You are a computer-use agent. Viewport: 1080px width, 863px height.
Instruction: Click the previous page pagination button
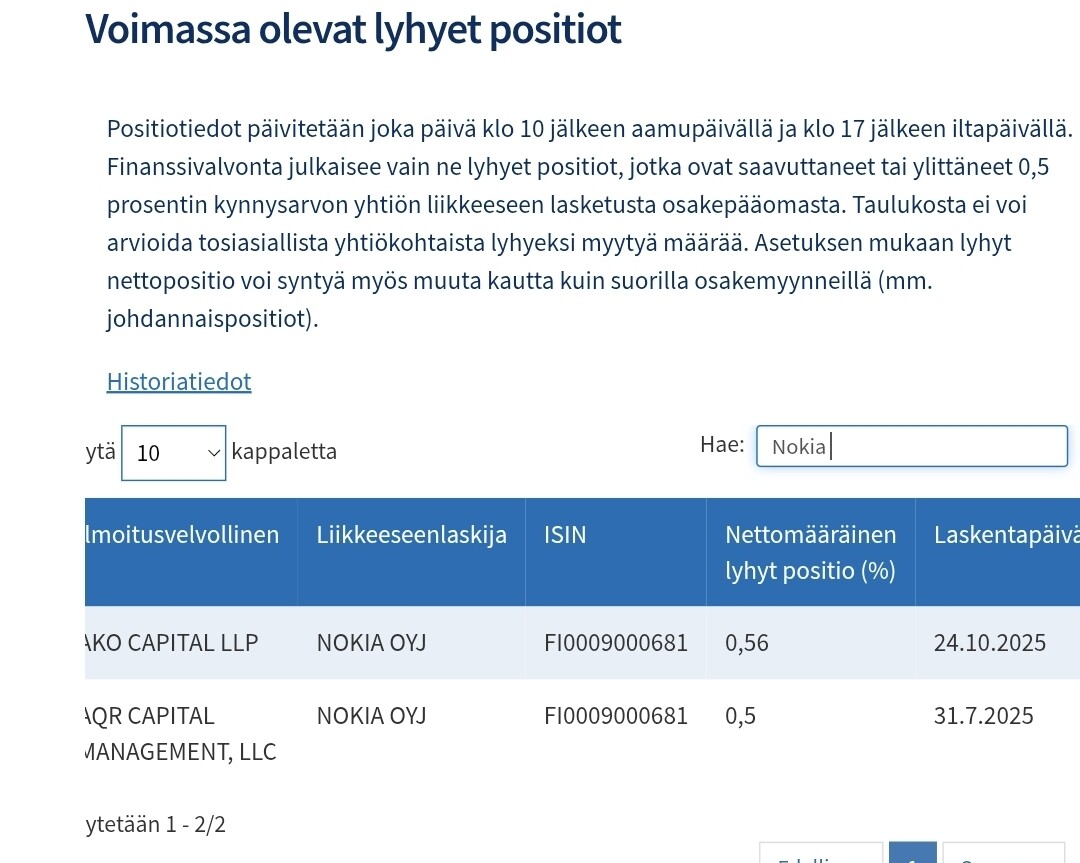pyautogui.click(x=821, y=854)
